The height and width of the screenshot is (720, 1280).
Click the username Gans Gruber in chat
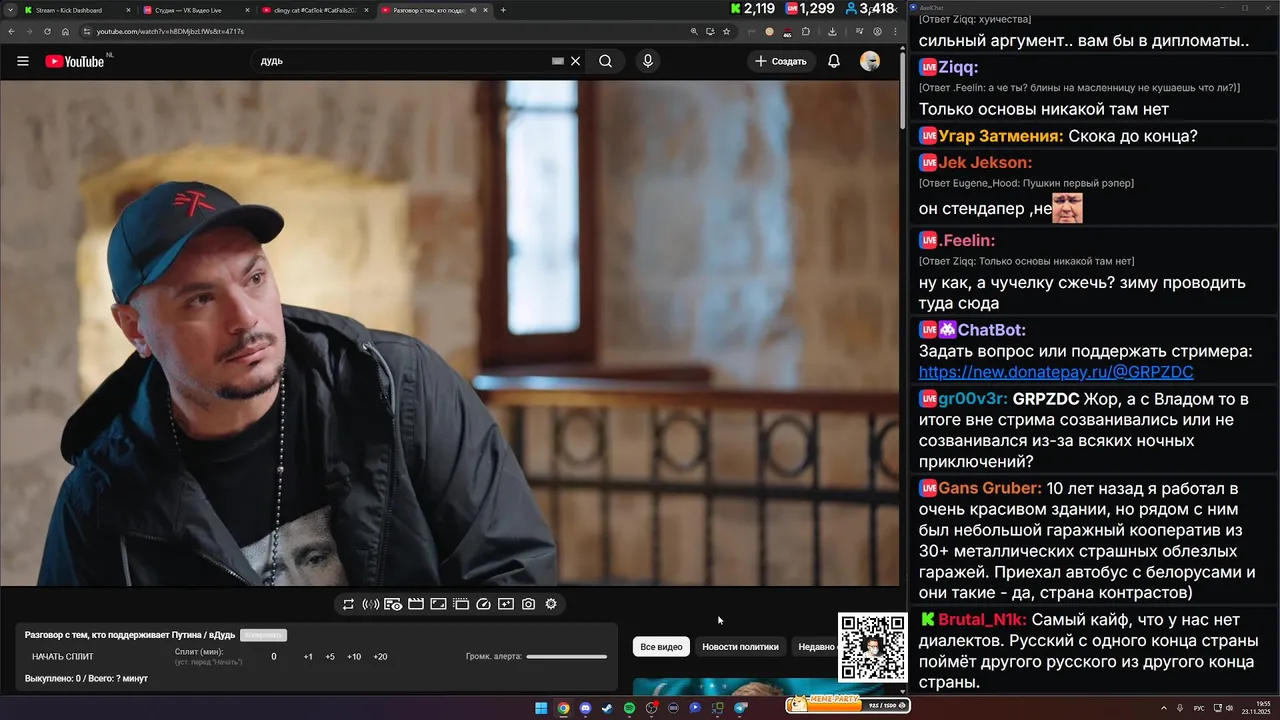tap(990, 488)
